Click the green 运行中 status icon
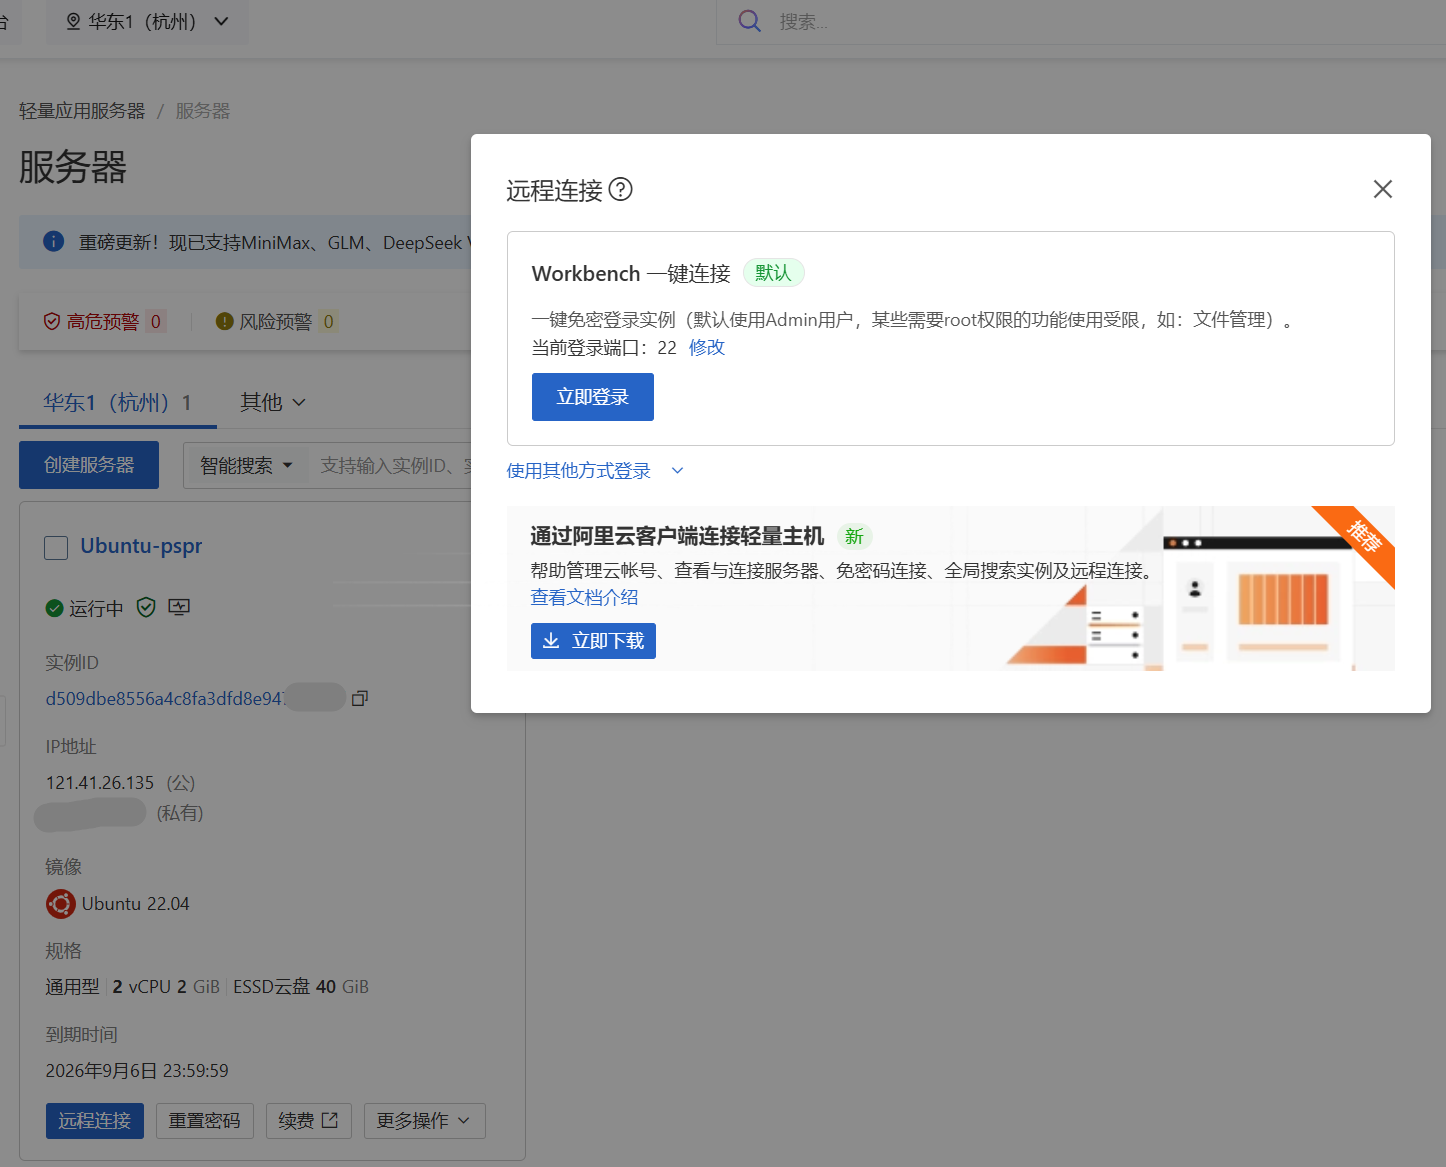1446x1167 pixels. pyautogui.click(x=55, y=608)
